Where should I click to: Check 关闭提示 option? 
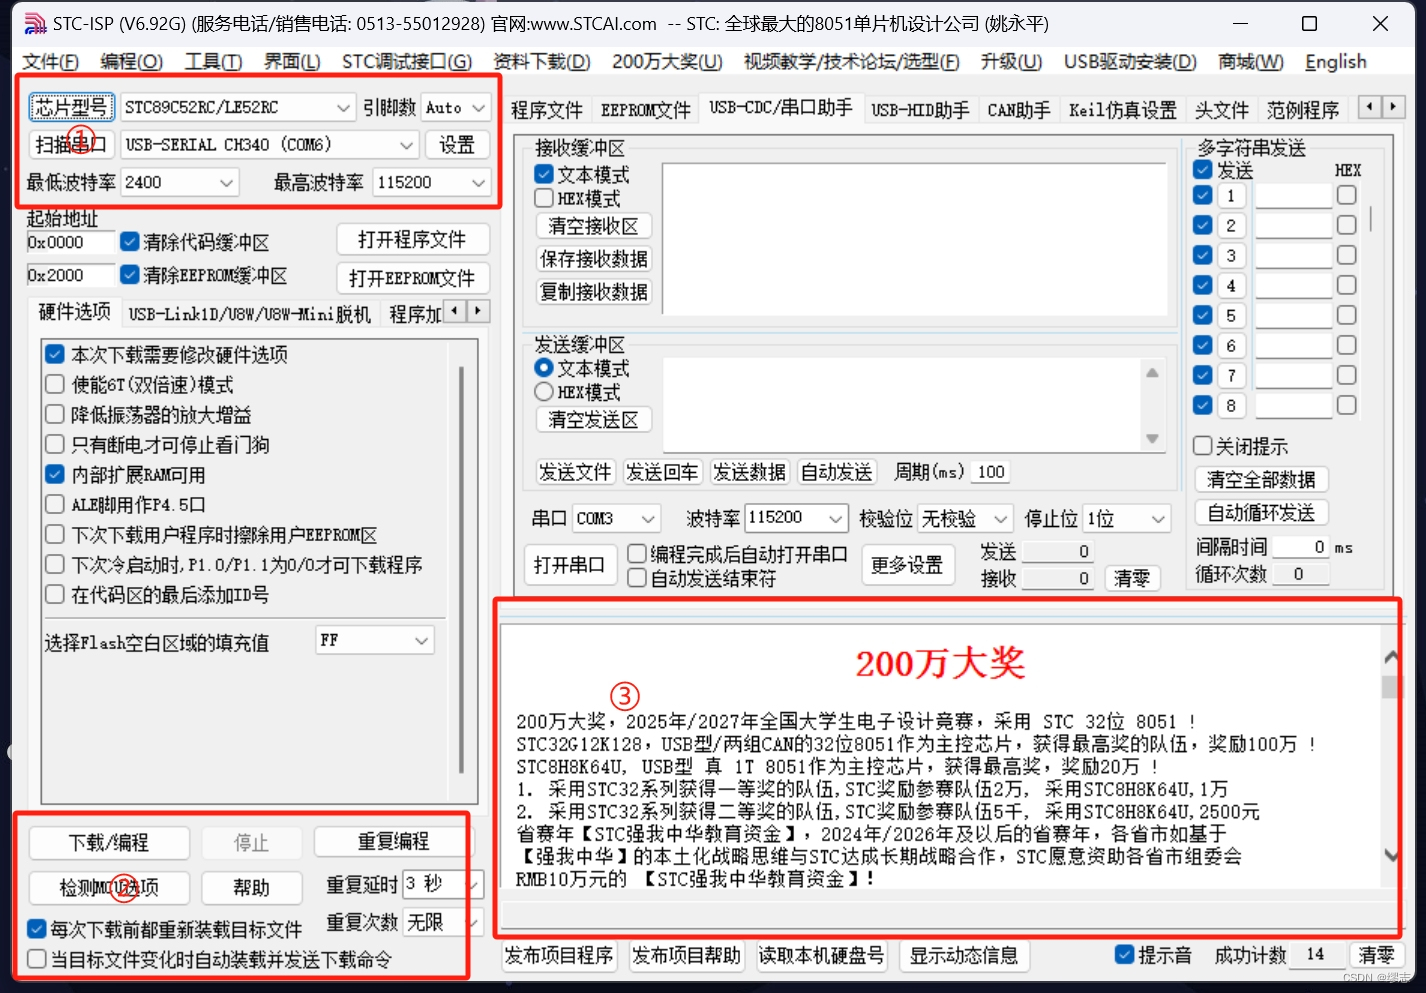point(1203,446)
